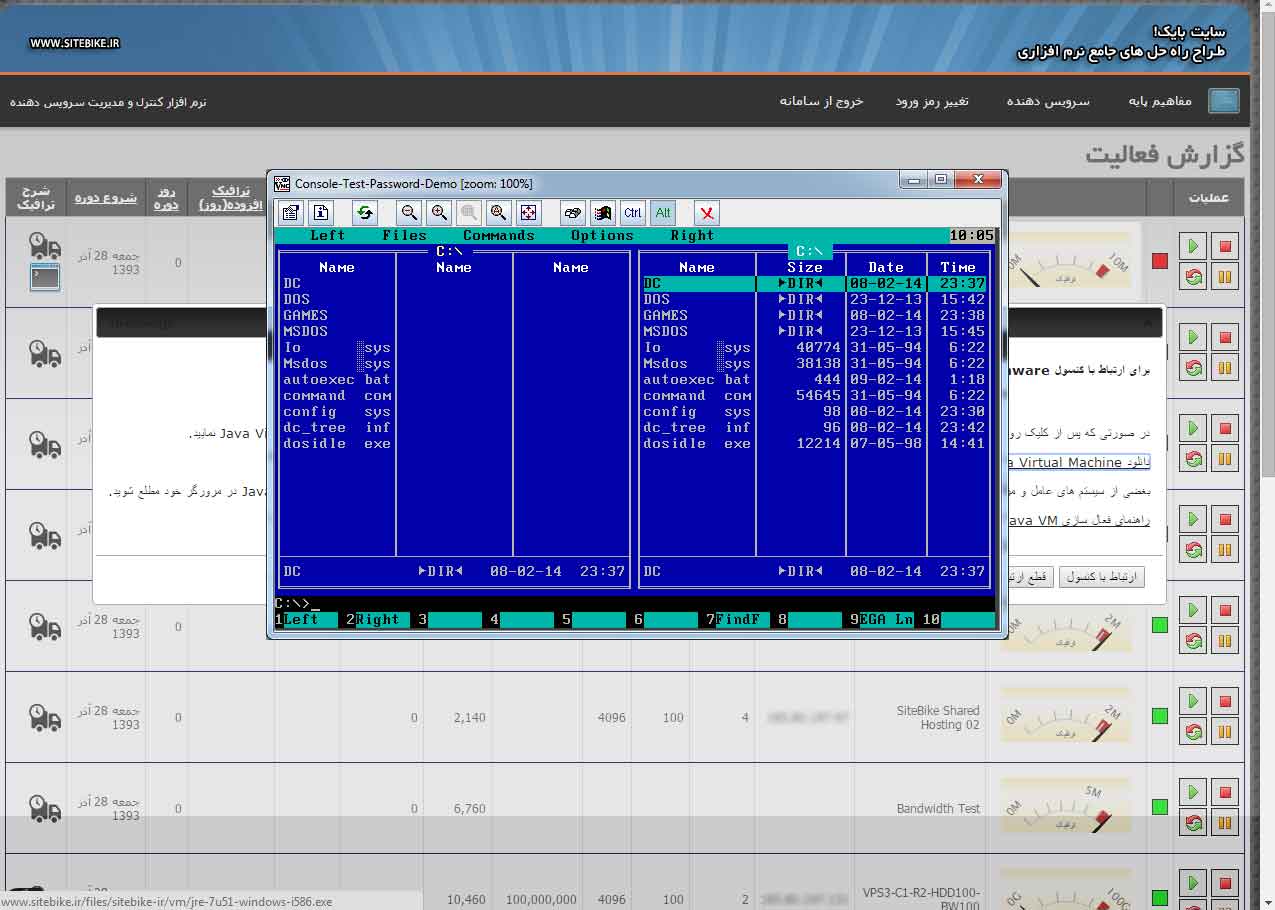Select GAMES directory in right panel

click(x=666, y=315)
